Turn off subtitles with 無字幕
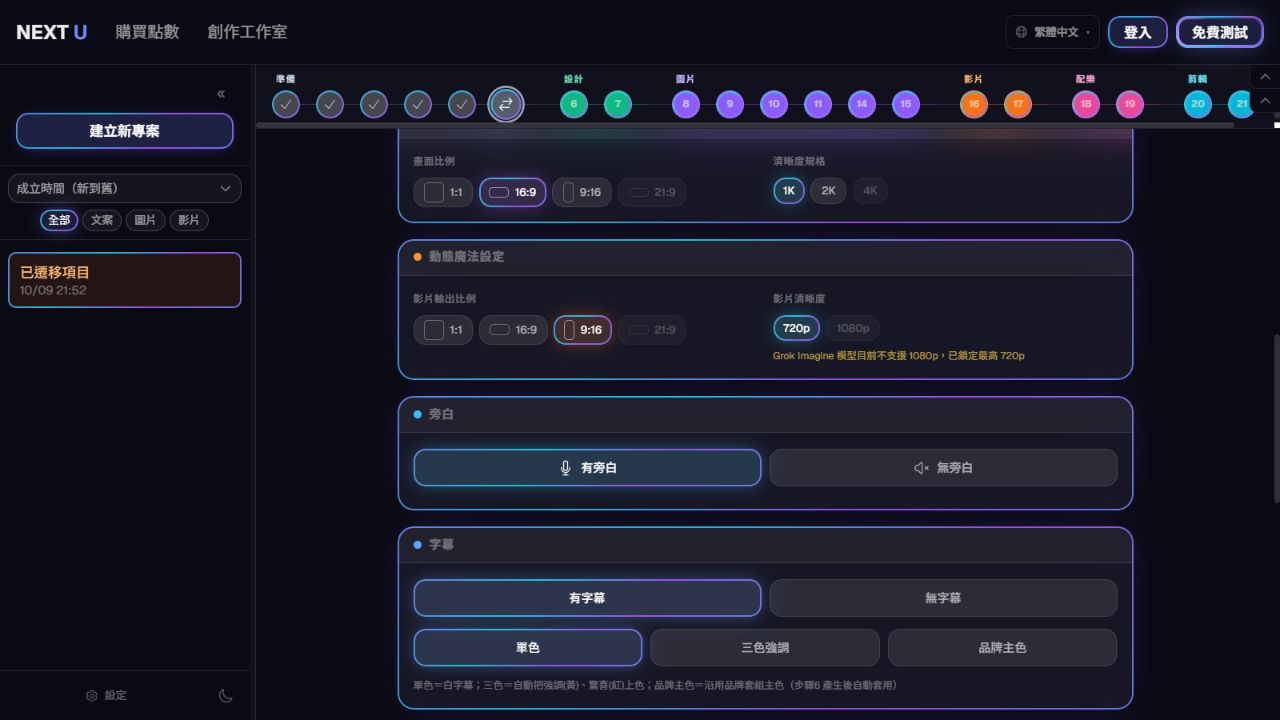1280x720 pixels. pos(943,598)
